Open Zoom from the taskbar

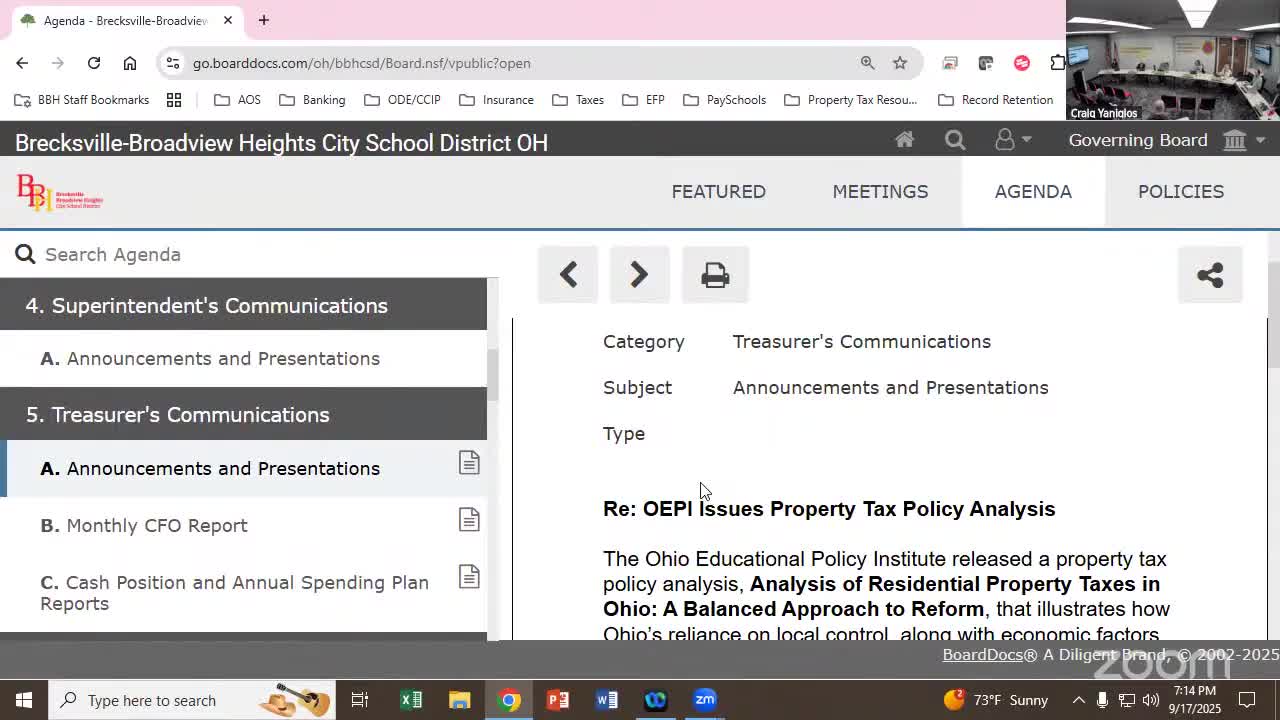coord(705,700)
